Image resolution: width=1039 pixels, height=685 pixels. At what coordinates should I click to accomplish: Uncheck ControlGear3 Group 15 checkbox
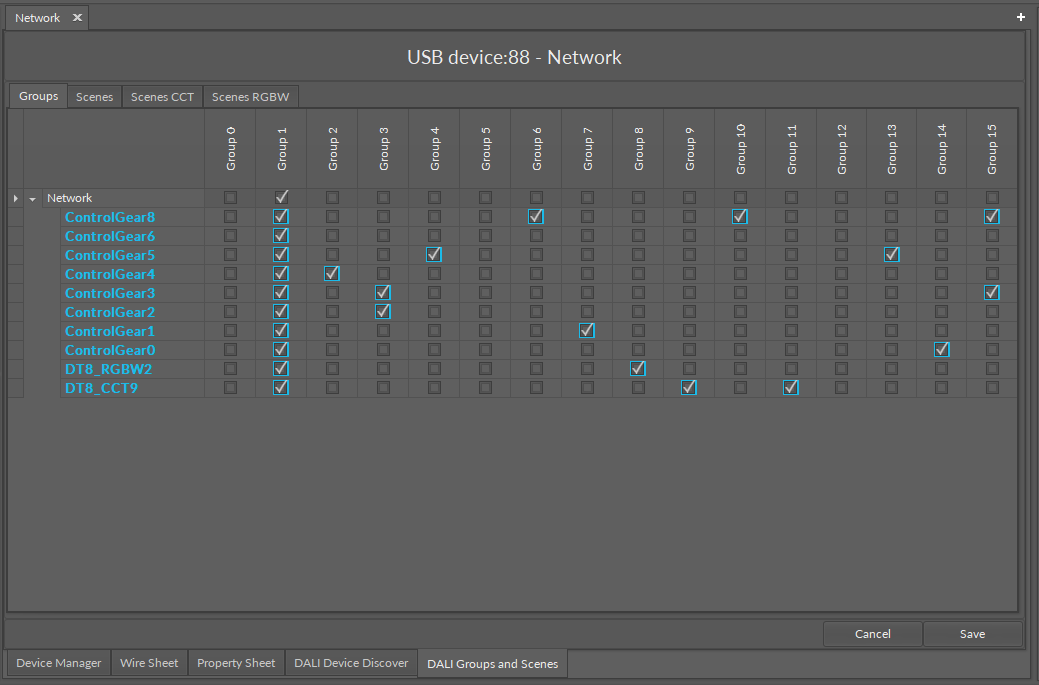pyautogui.click(x=992, y=293)
